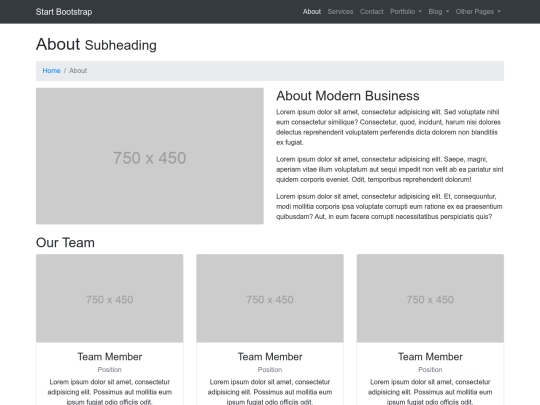
Task: Click the About Subheading page title
Action: [x=96, y=44]
